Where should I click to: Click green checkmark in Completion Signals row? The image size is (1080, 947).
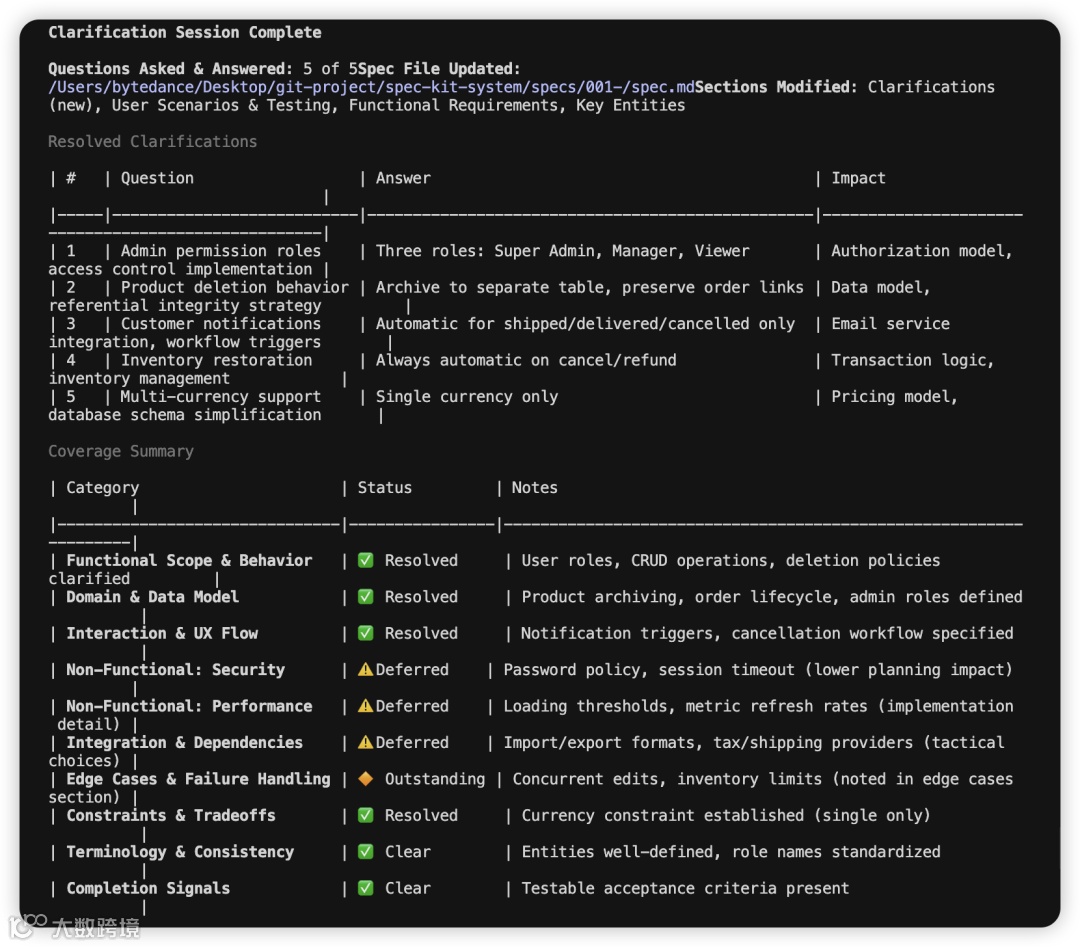pos(366,888)
